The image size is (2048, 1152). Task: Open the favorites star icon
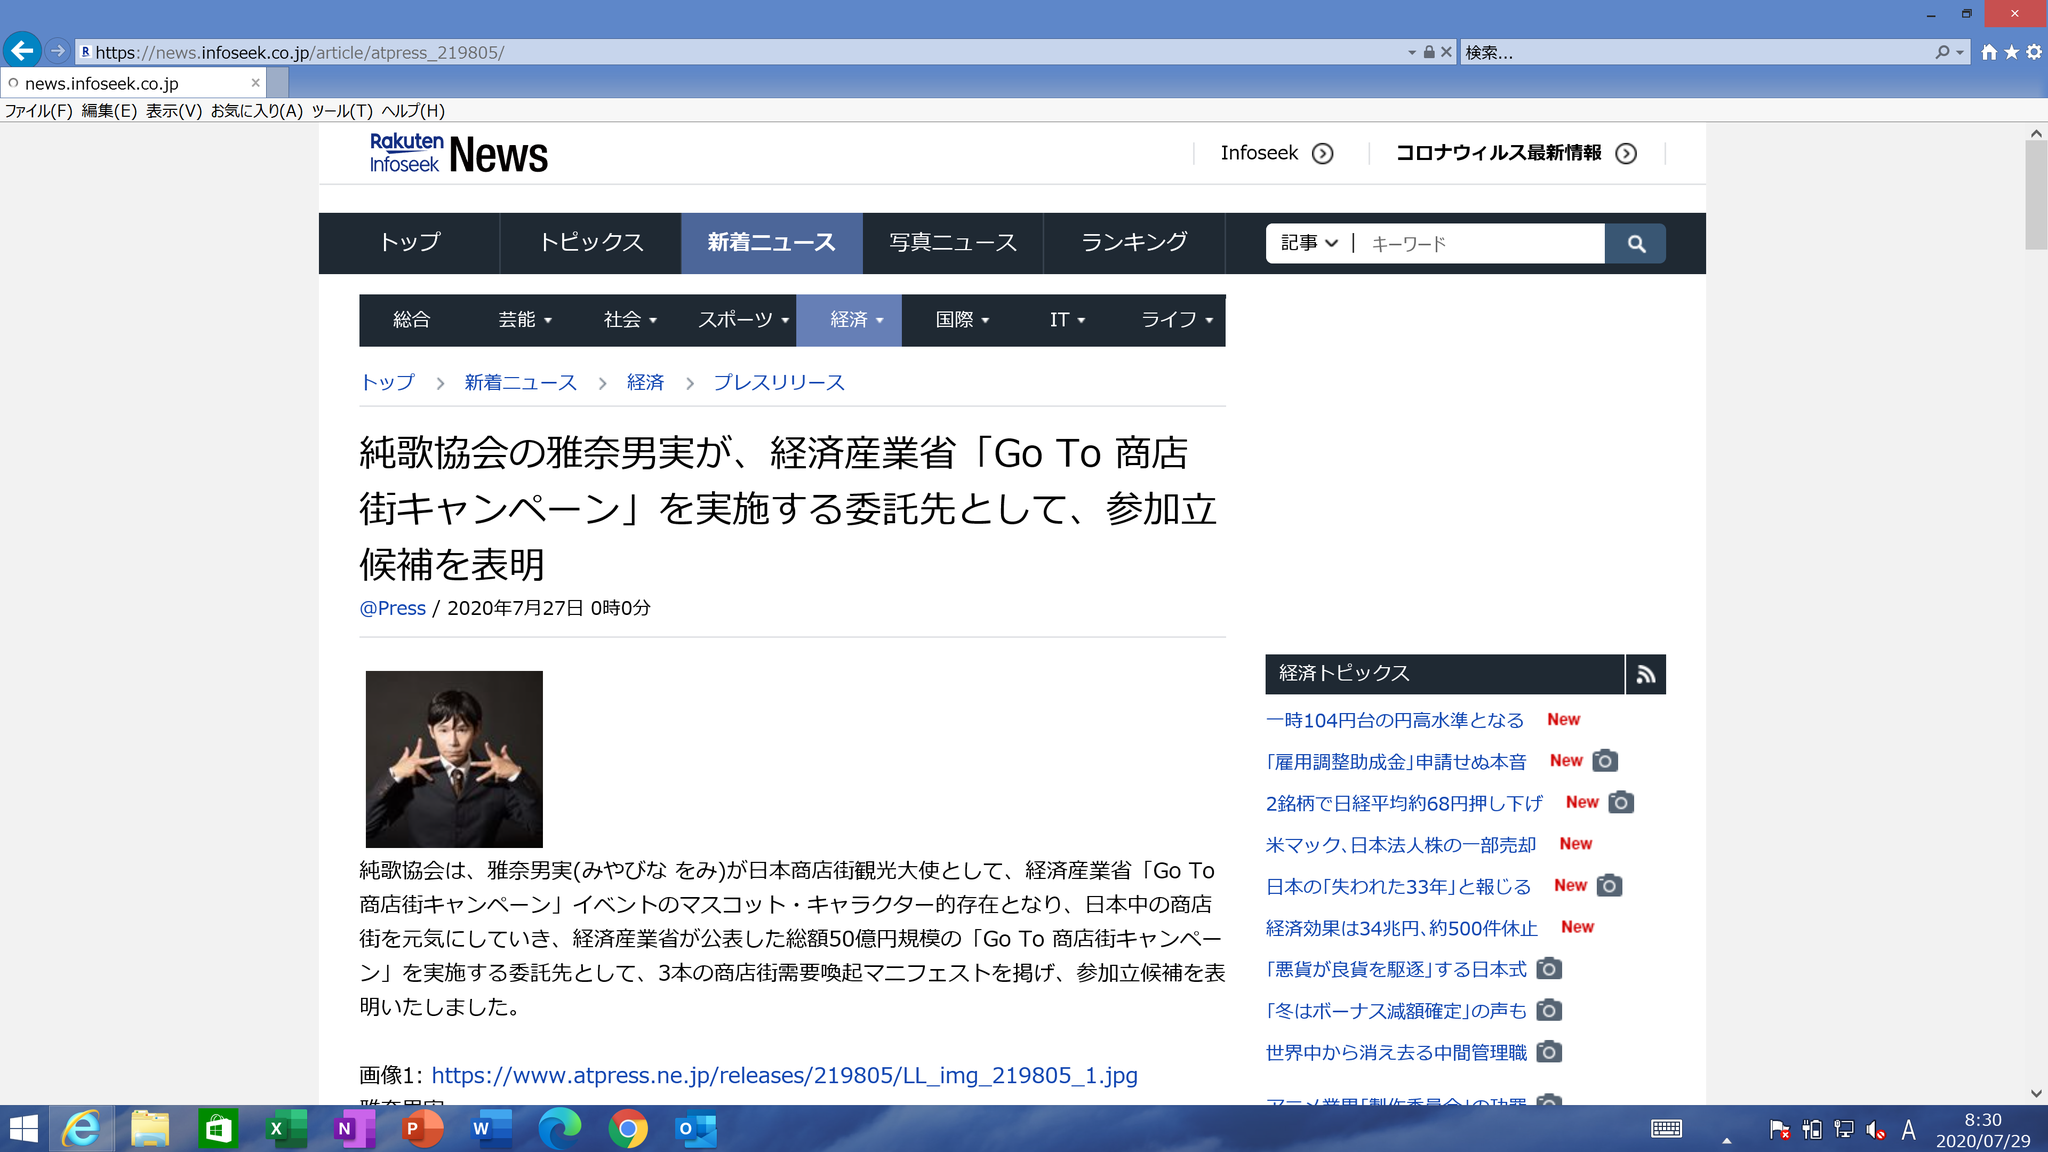point(2011,52)
